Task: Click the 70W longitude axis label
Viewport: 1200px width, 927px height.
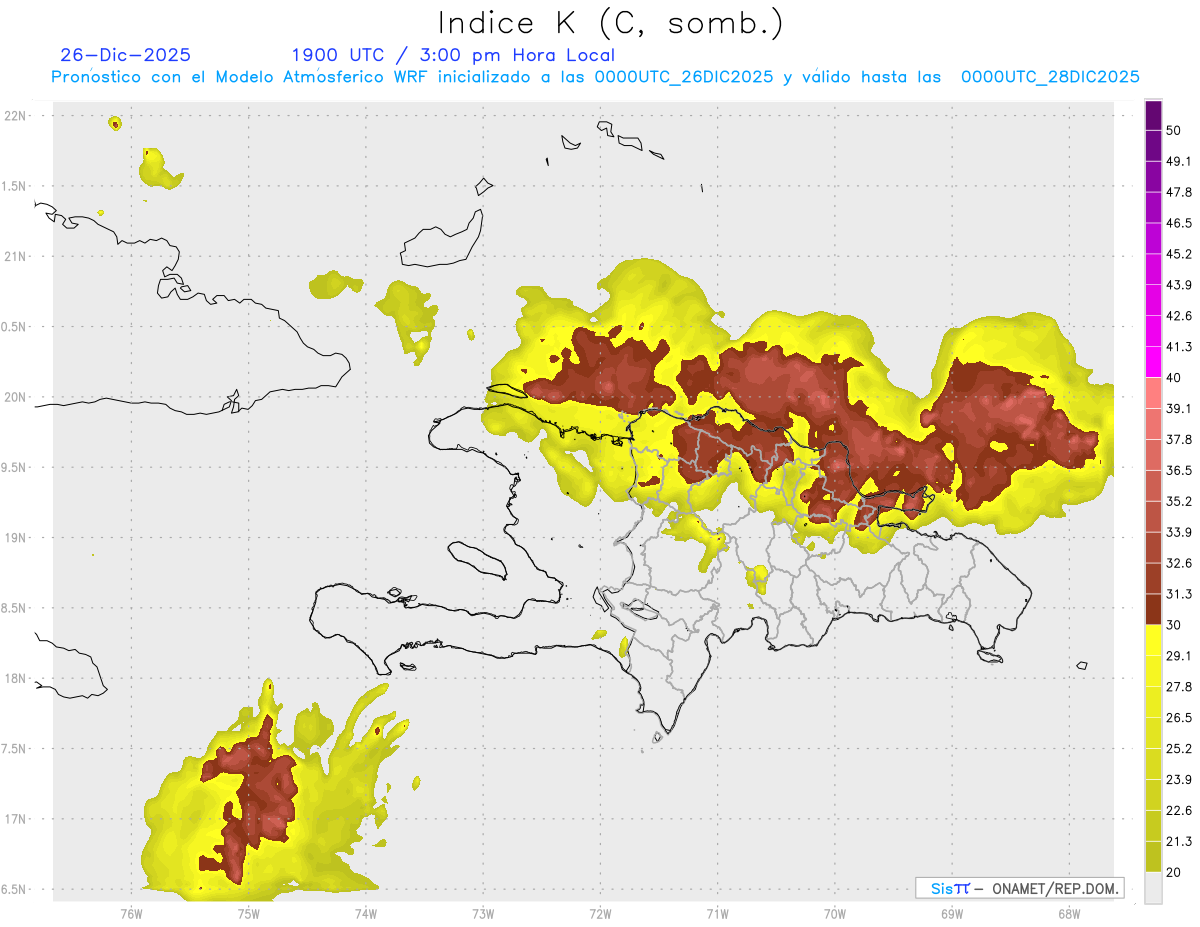Action: coord(835,913)
